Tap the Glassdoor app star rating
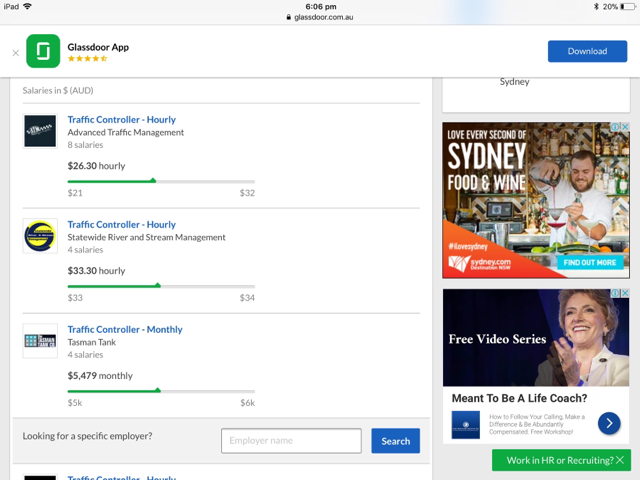640x480 pixels. tap(87, 59)
